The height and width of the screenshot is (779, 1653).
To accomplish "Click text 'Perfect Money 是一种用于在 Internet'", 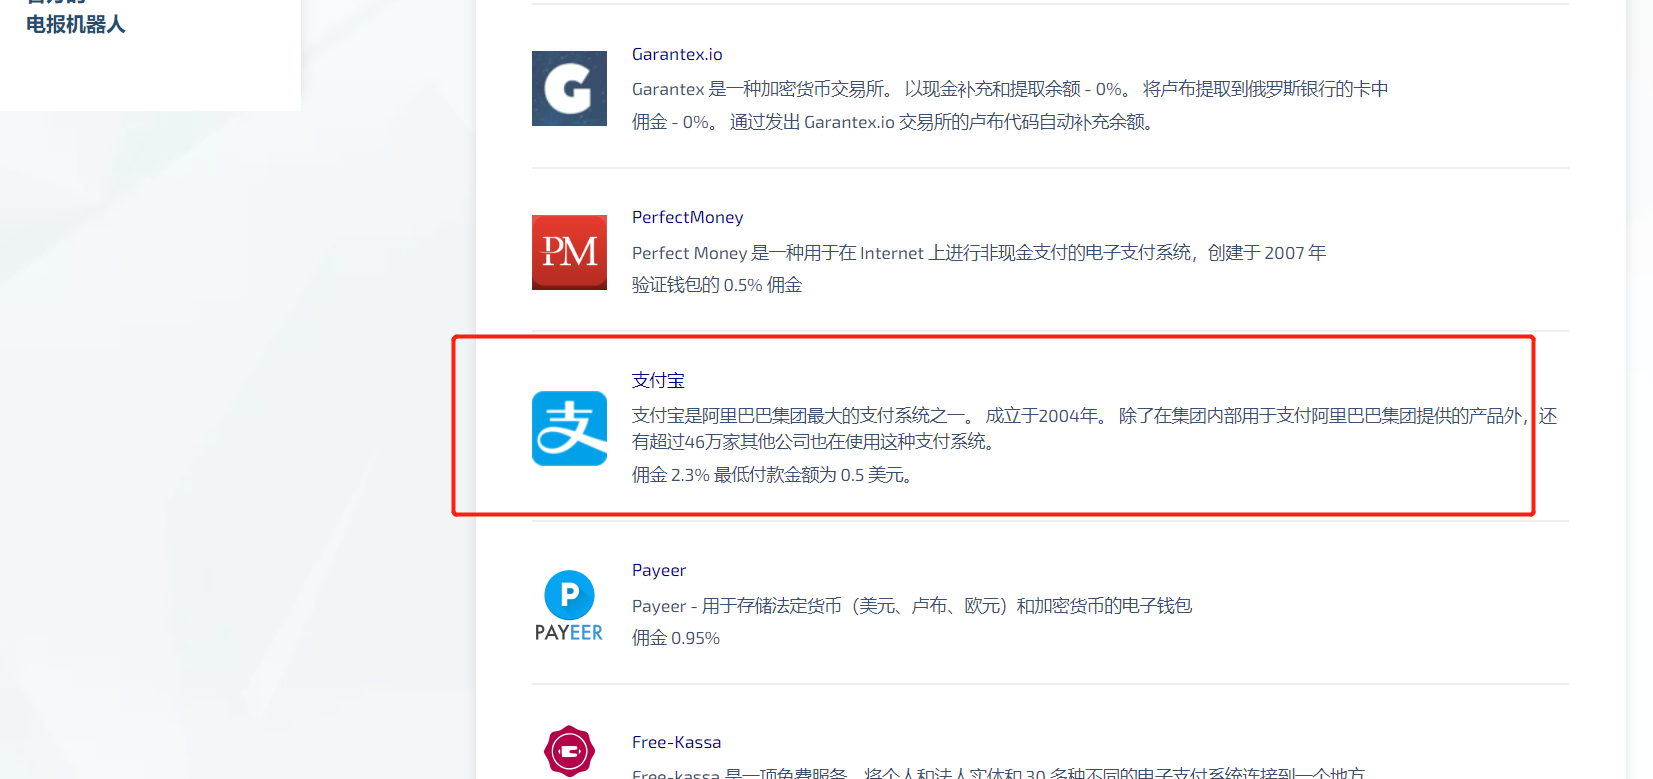I will [x=778, y=253].
